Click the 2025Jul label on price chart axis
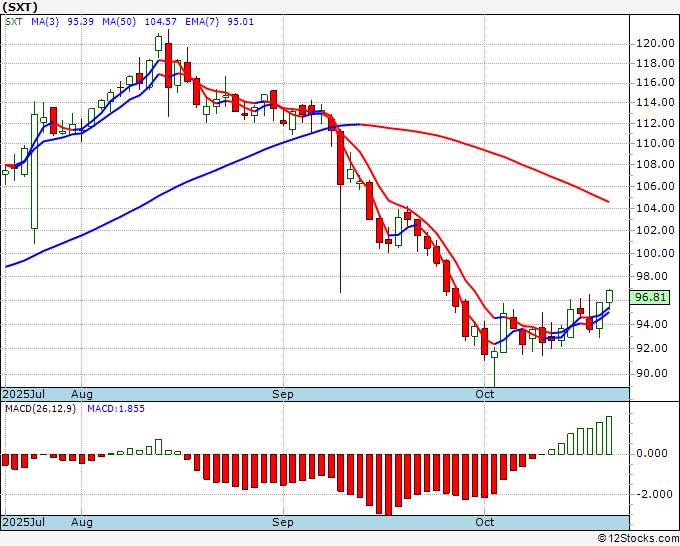 tap(24, 394)
